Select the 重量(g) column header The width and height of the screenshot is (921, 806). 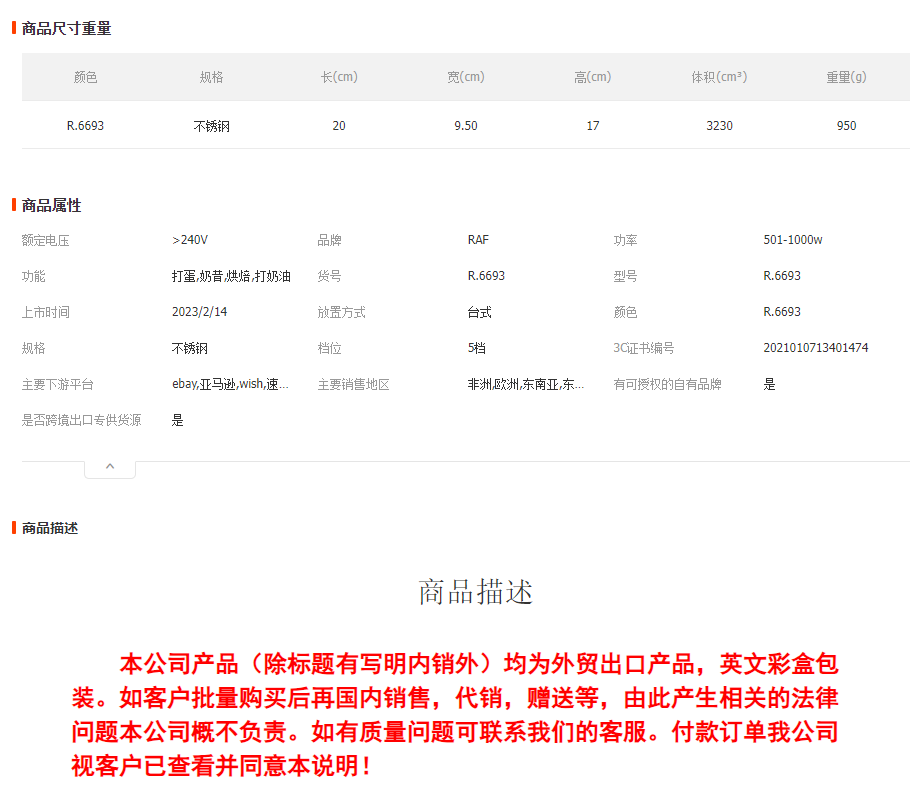(x=846, y=77)
